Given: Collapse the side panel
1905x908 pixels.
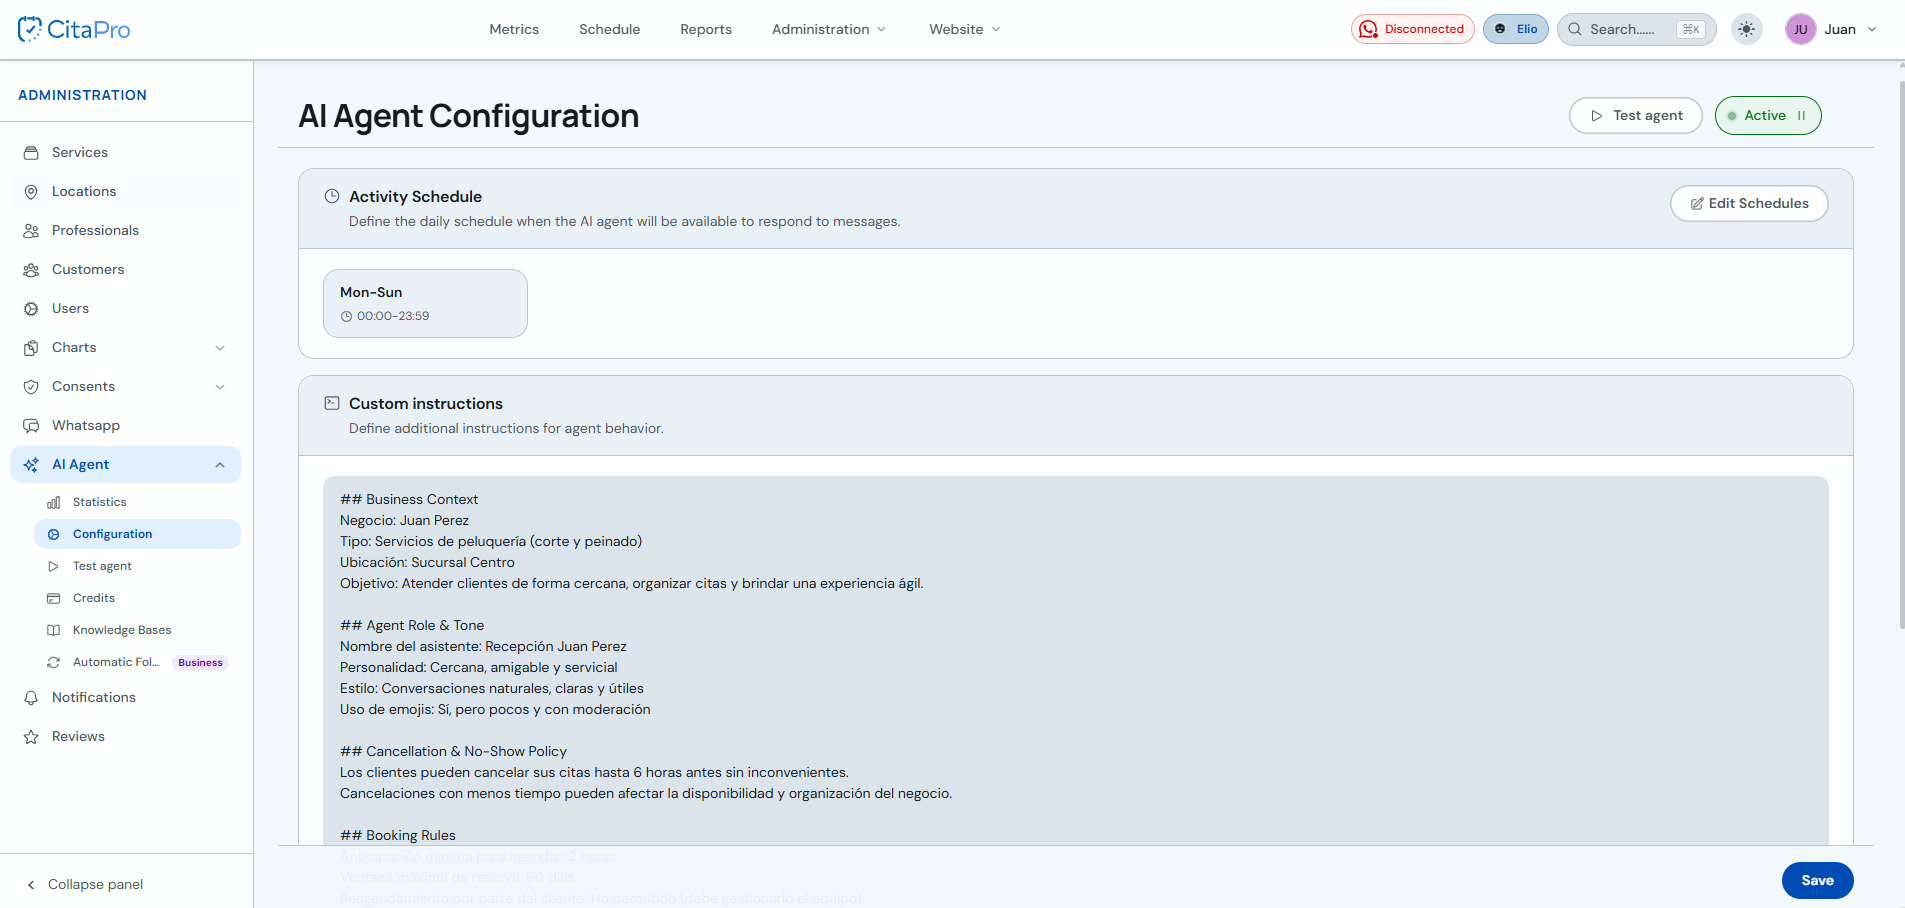Looking at the screenshot, I should [x=85, y=884].
